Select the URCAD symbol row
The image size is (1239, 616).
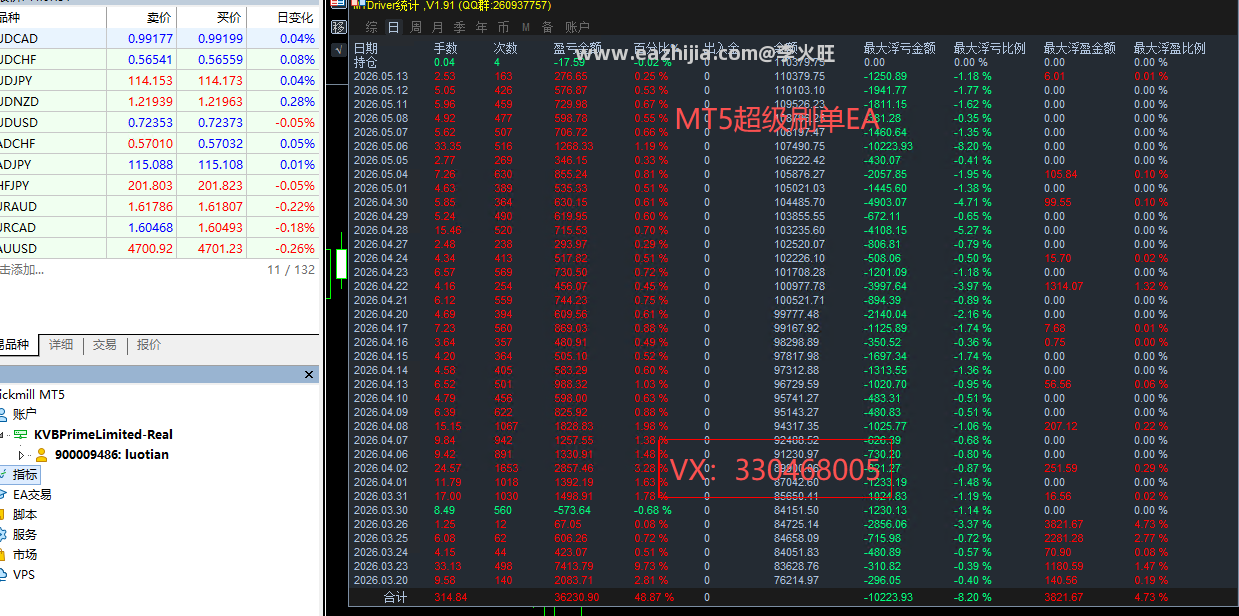160,227
